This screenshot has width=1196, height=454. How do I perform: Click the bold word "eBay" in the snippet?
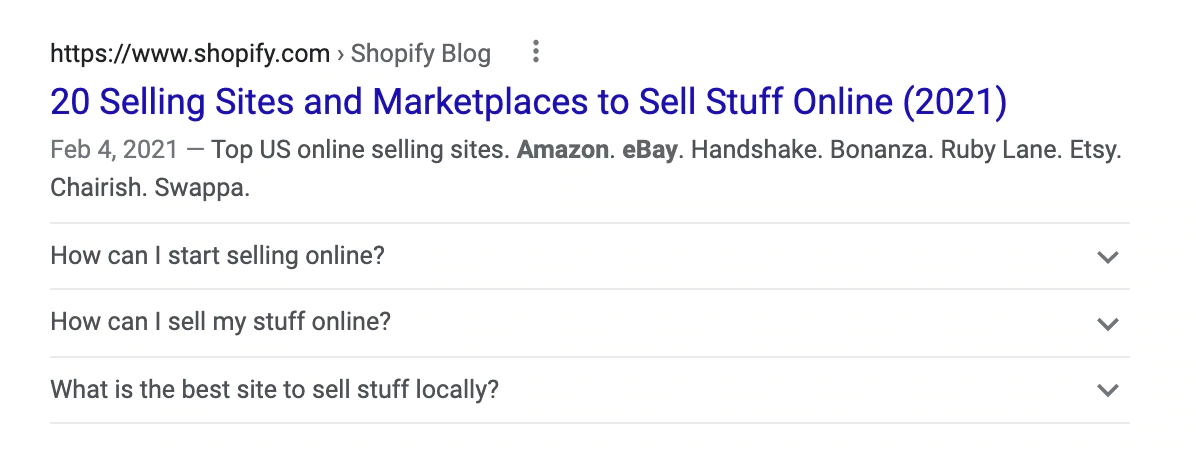(650, 151)
